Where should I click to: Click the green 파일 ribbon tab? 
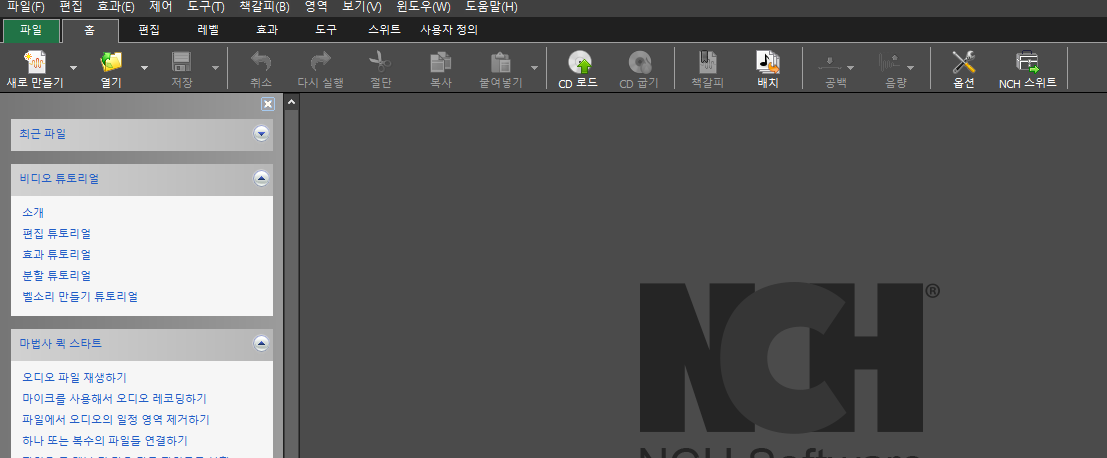pos(31,30)
